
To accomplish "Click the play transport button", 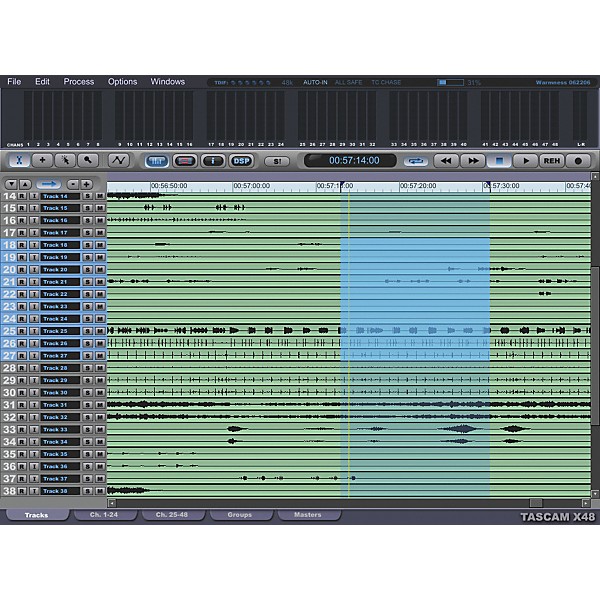I will click(x=525, y=161).
